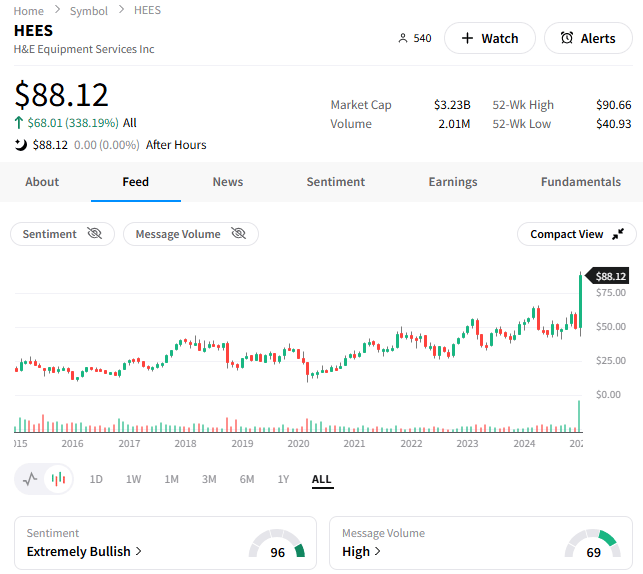Switch to the Fundamentals tab
The image size is (643, 574).
(x=580, y=182)
